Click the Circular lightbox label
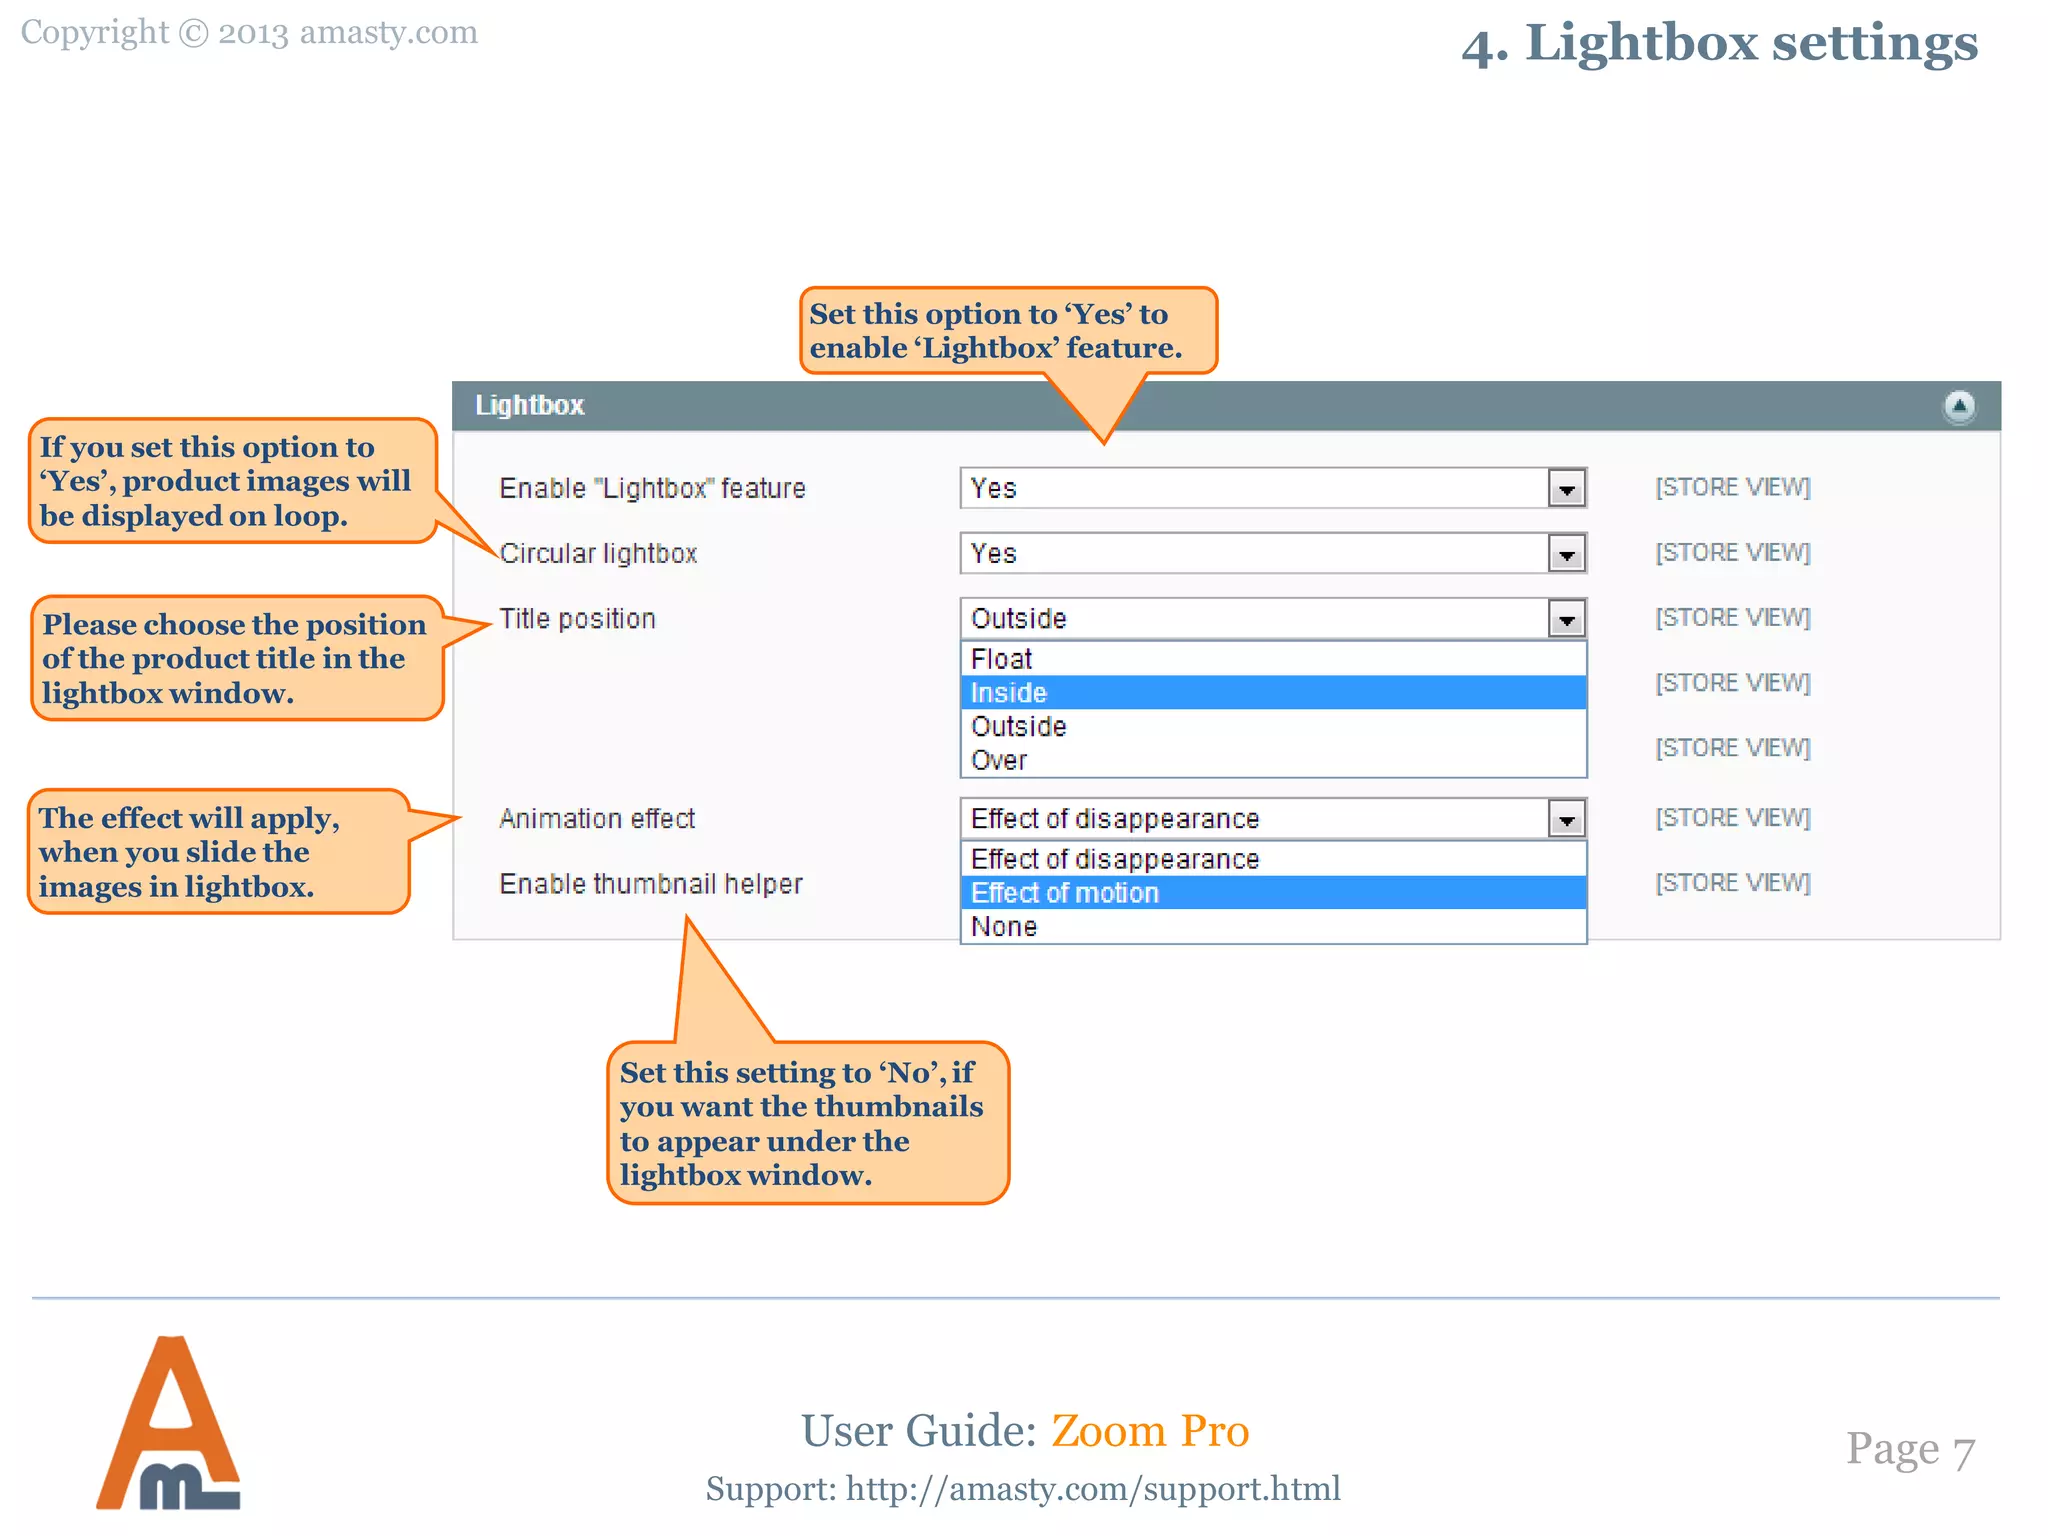The height and width of the screenshot is (1536, 2048). (598, 553)
